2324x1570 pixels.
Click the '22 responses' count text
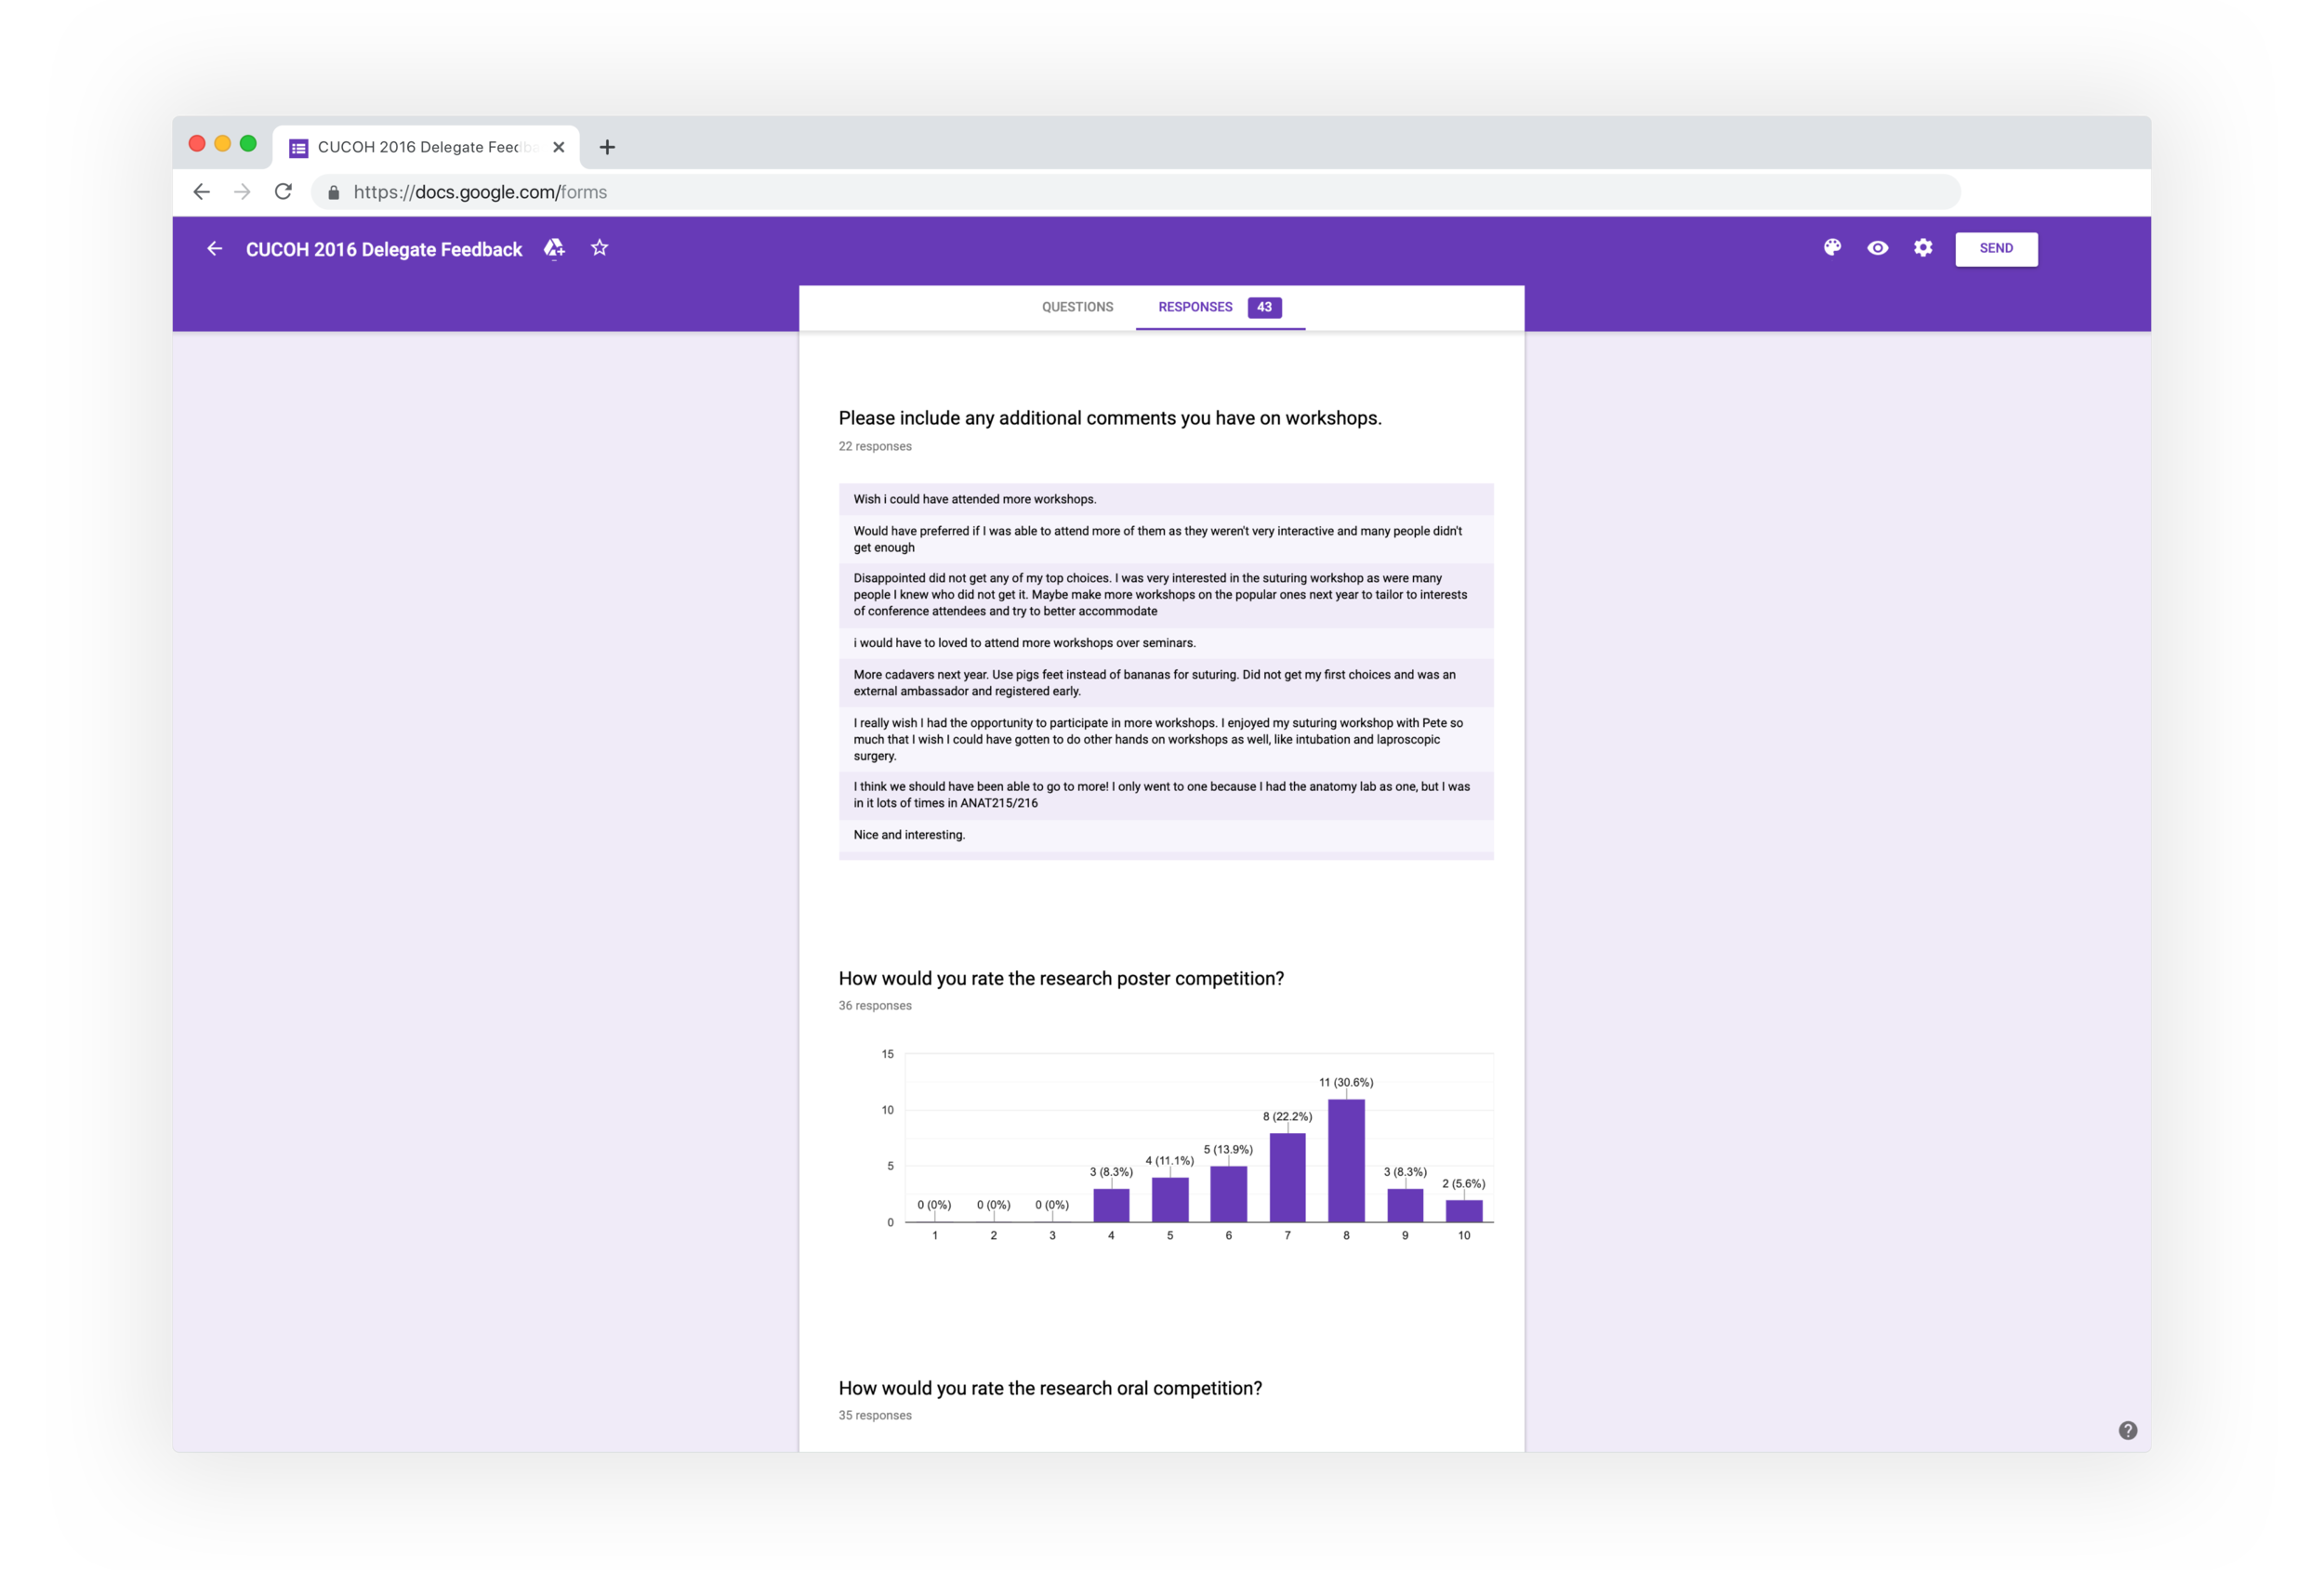coord(875,446)
